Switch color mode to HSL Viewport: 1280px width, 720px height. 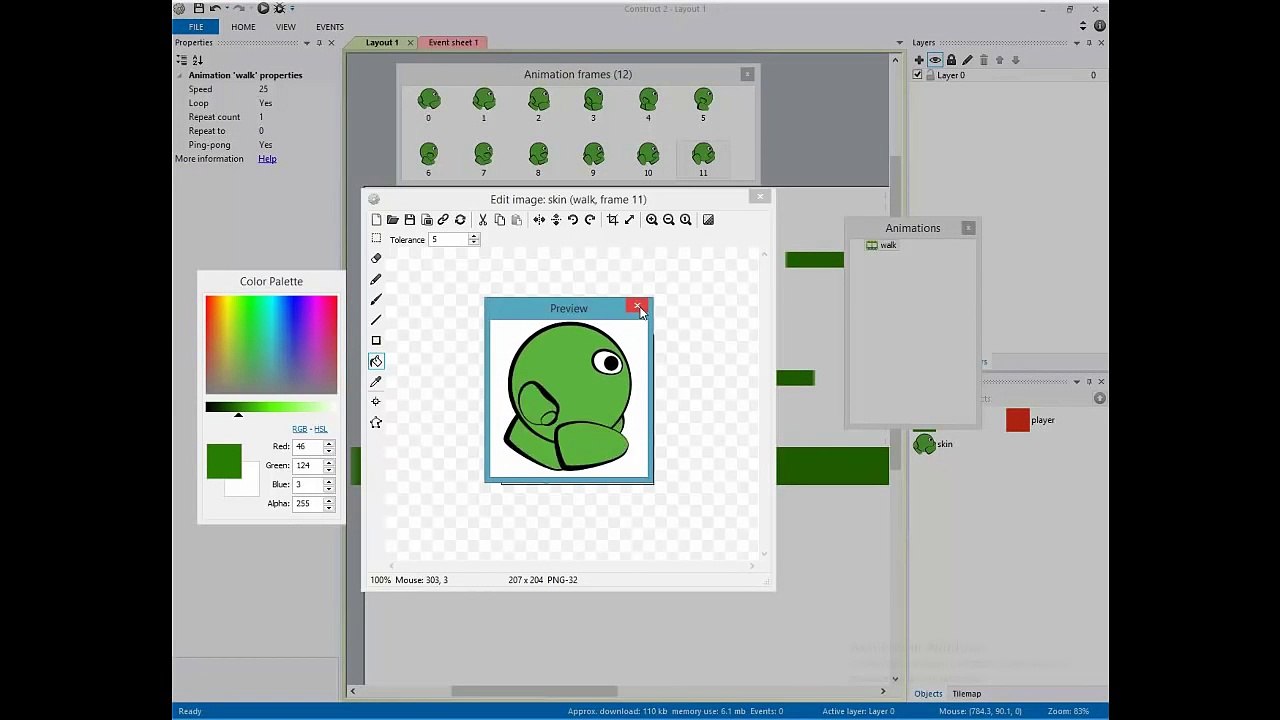(320, 429)
